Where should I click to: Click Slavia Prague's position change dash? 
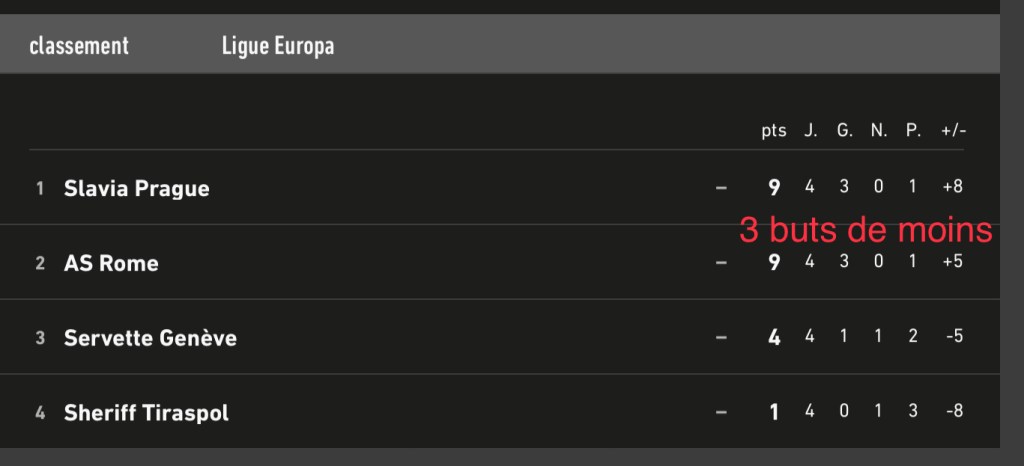pos(721,188)
